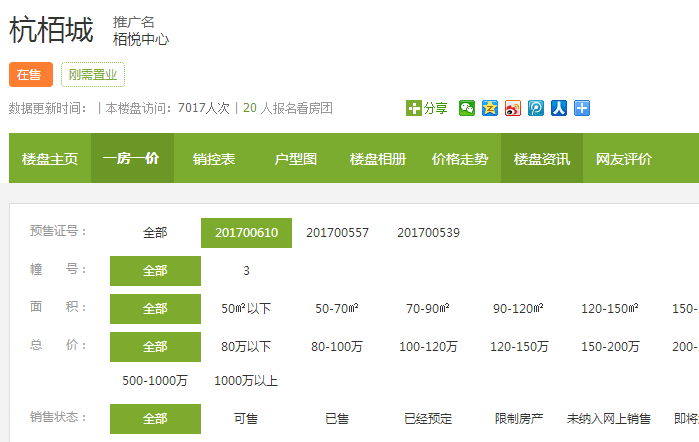The width and height of the screenshot is (699, 442).
Task: Go to the 户型图 tab
Action: pos(296,159)
